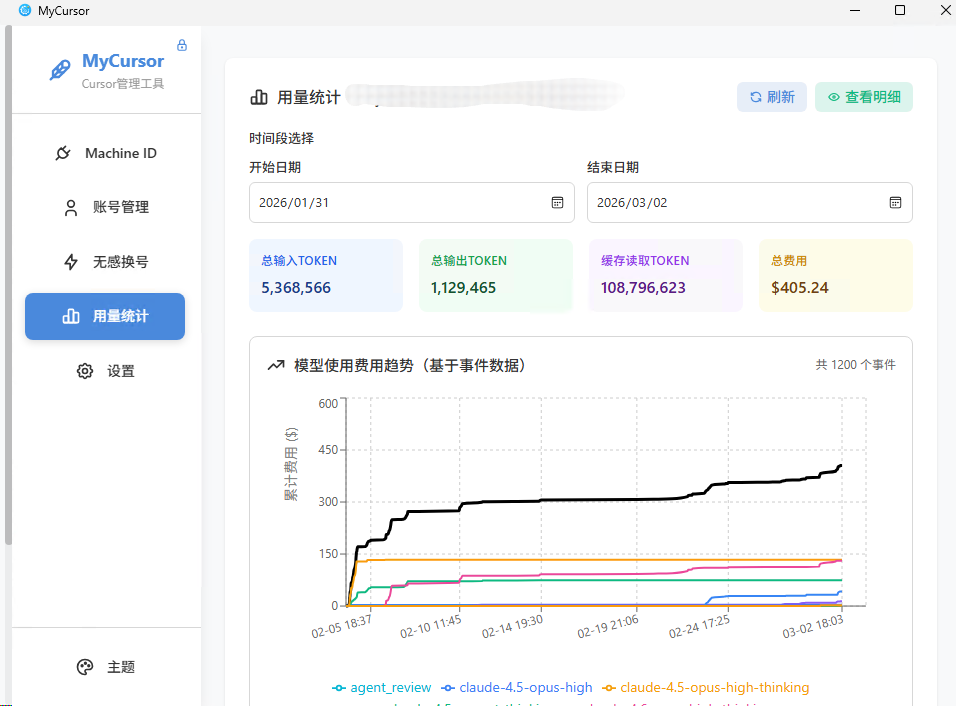Click the bar chart icon in 用量统计 heading
This screenshot has height=706, width=956.
[x=259, y=97]
